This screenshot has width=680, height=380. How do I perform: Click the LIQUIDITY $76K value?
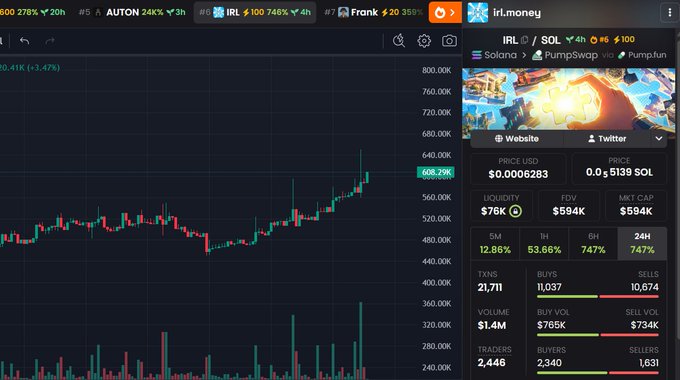pyautogui.click(x=494, y=211)
